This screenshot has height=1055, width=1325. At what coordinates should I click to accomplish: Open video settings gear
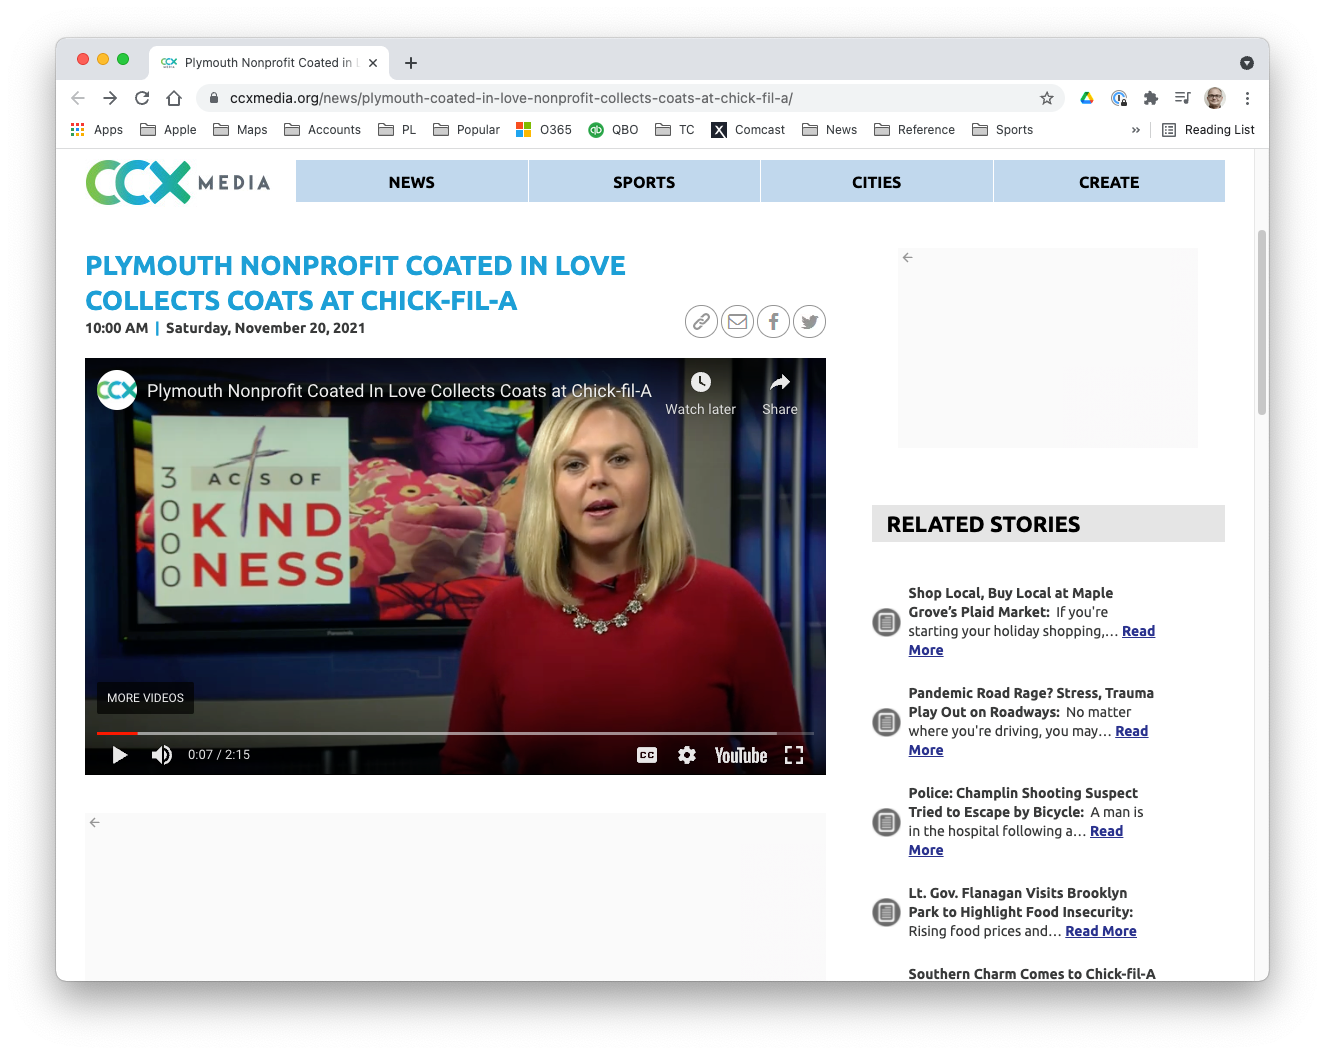687,755
